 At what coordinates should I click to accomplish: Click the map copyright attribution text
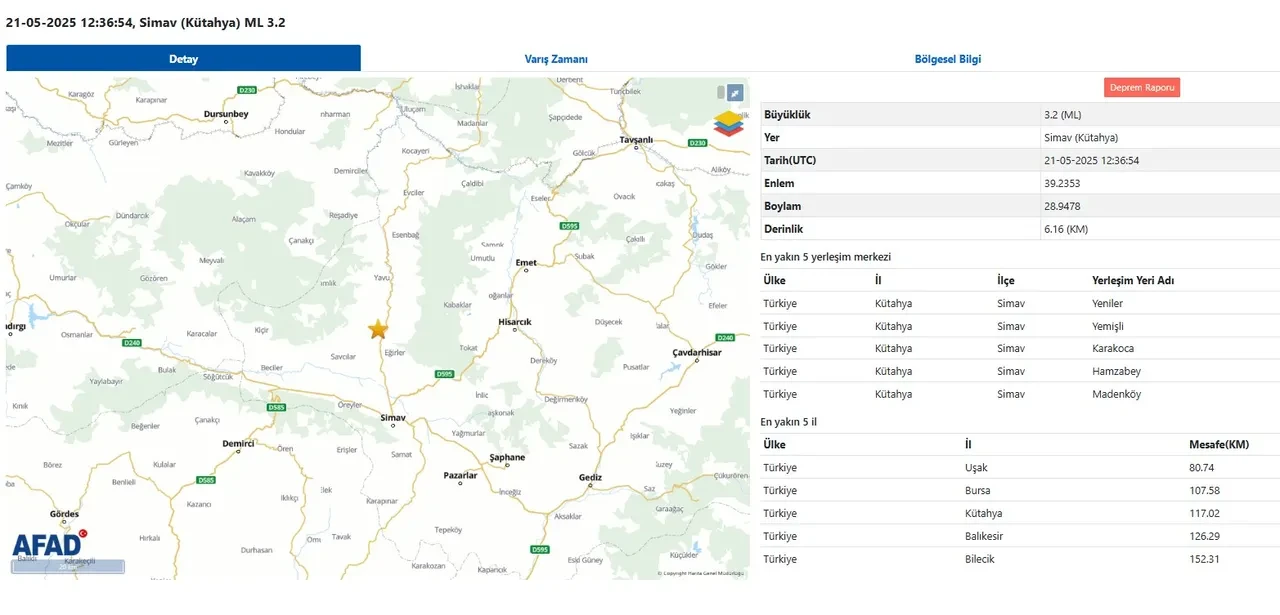(x=701, y=573)
